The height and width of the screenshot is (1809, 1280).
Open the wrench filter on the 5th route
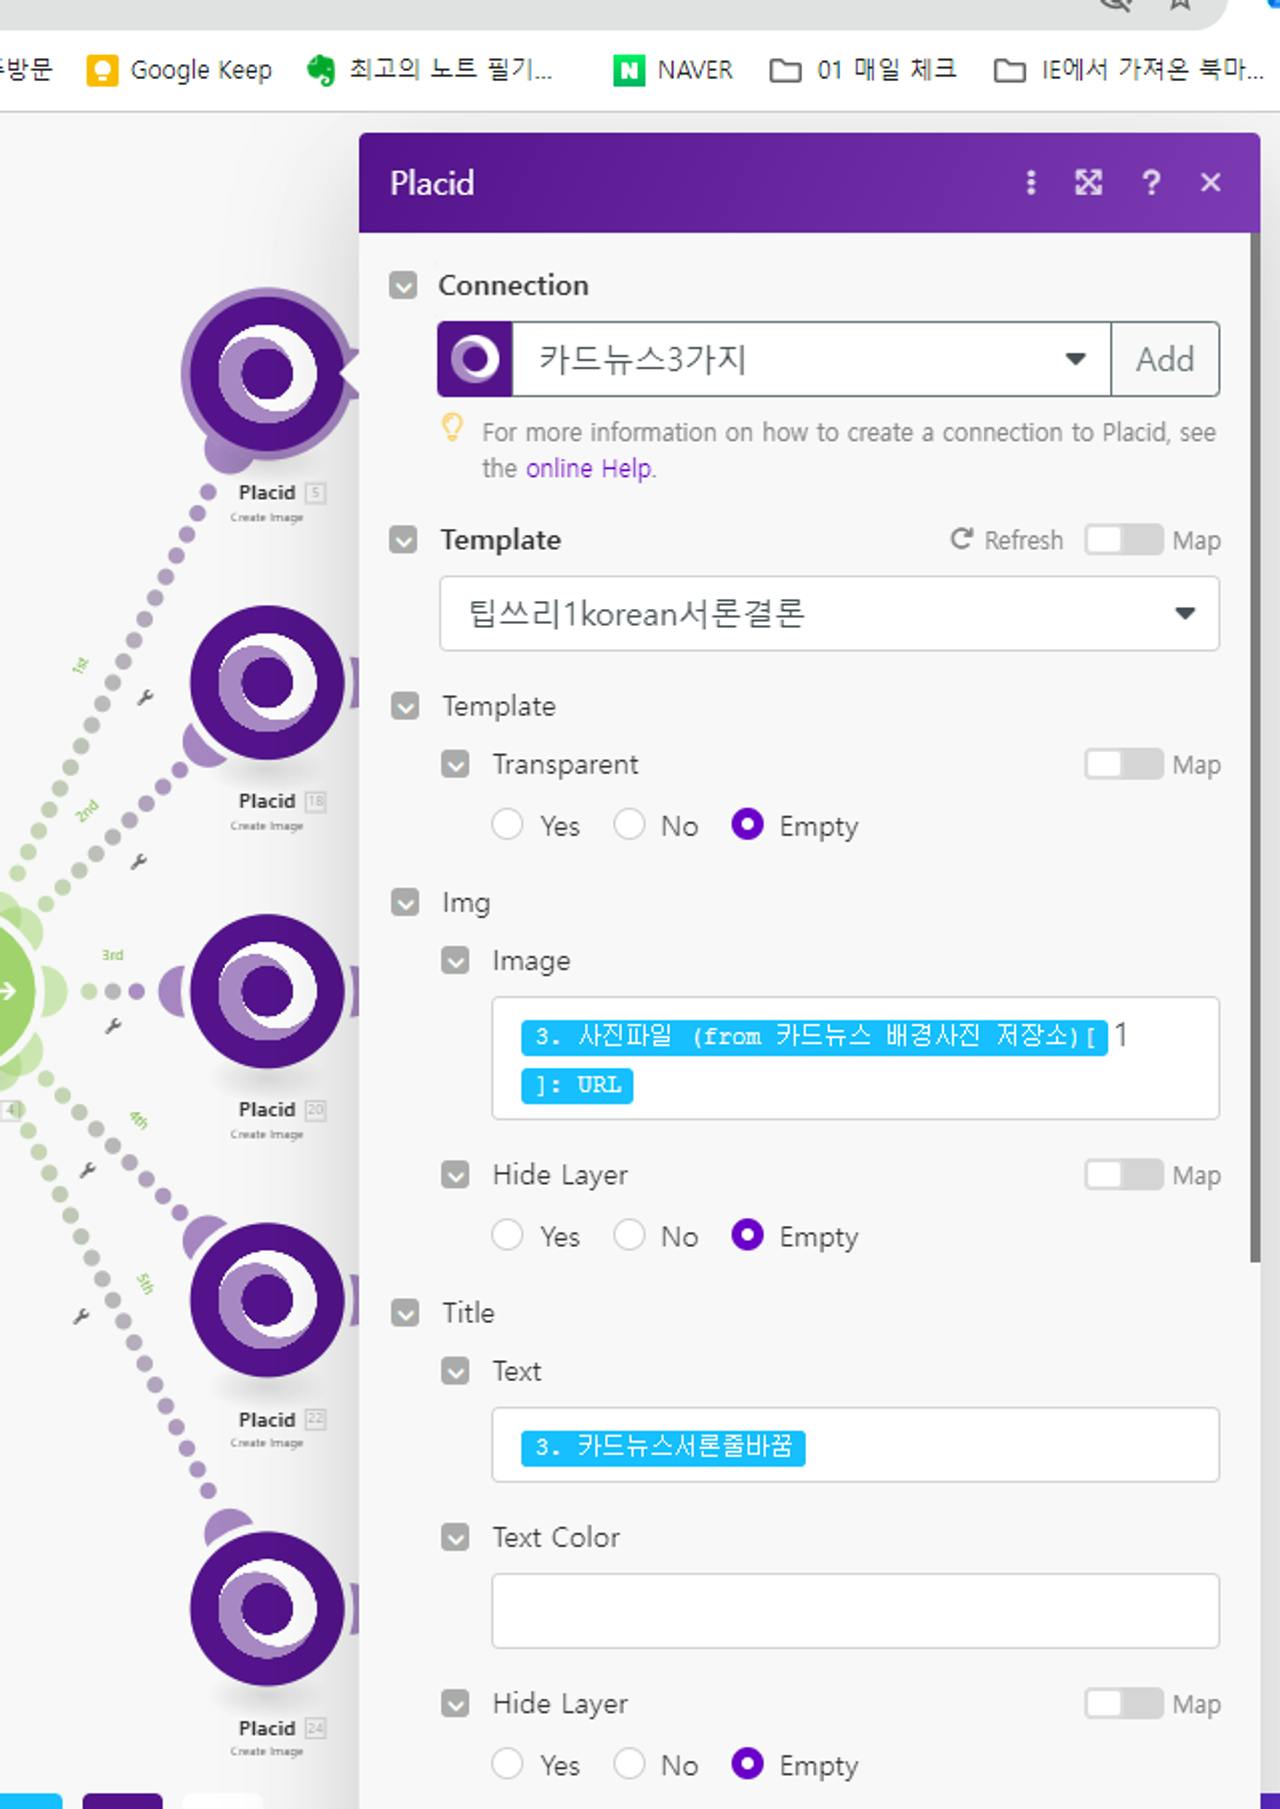click(81, 1316)
